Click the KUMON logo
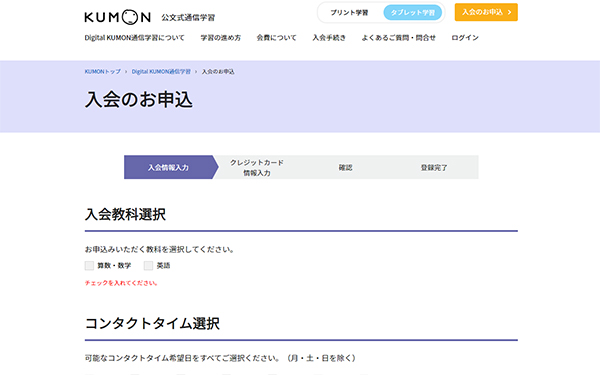This screenshot has width=600, height=375. tap(117, 17)
